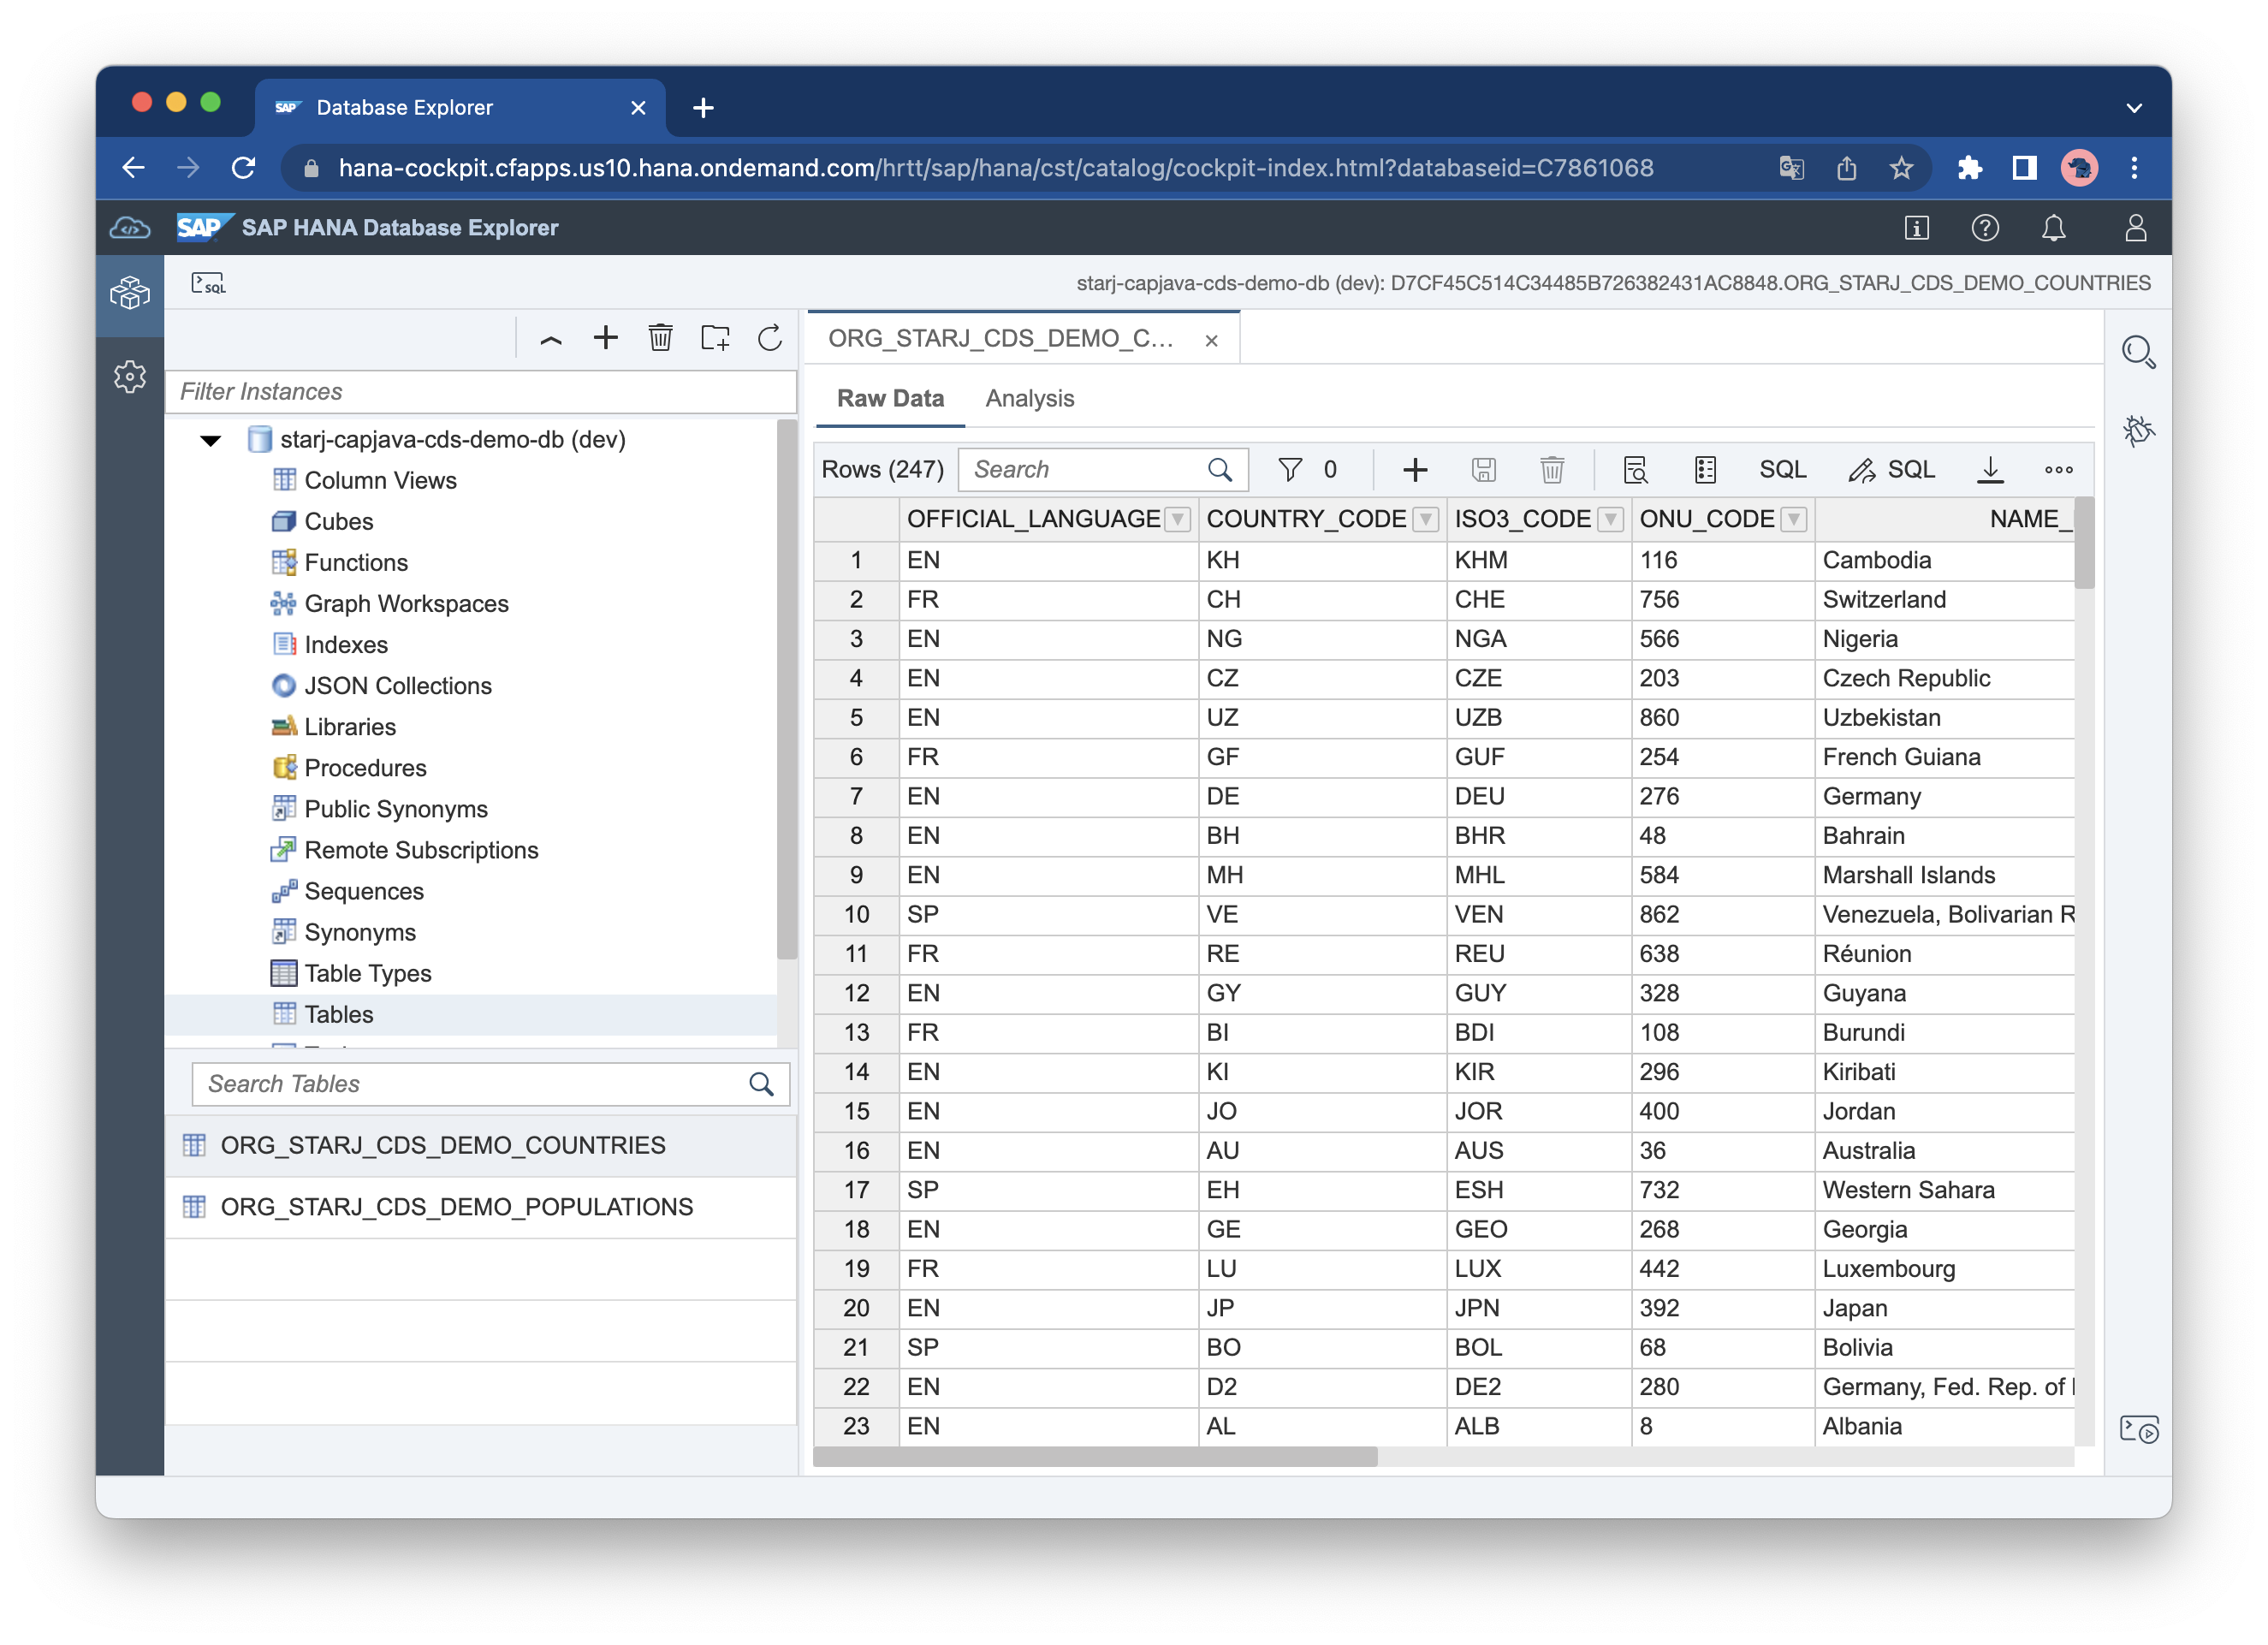Open the settings gear in left sidebar
The width and height of the screenshot is (2268, 1645).
click(x=130, y=377)
